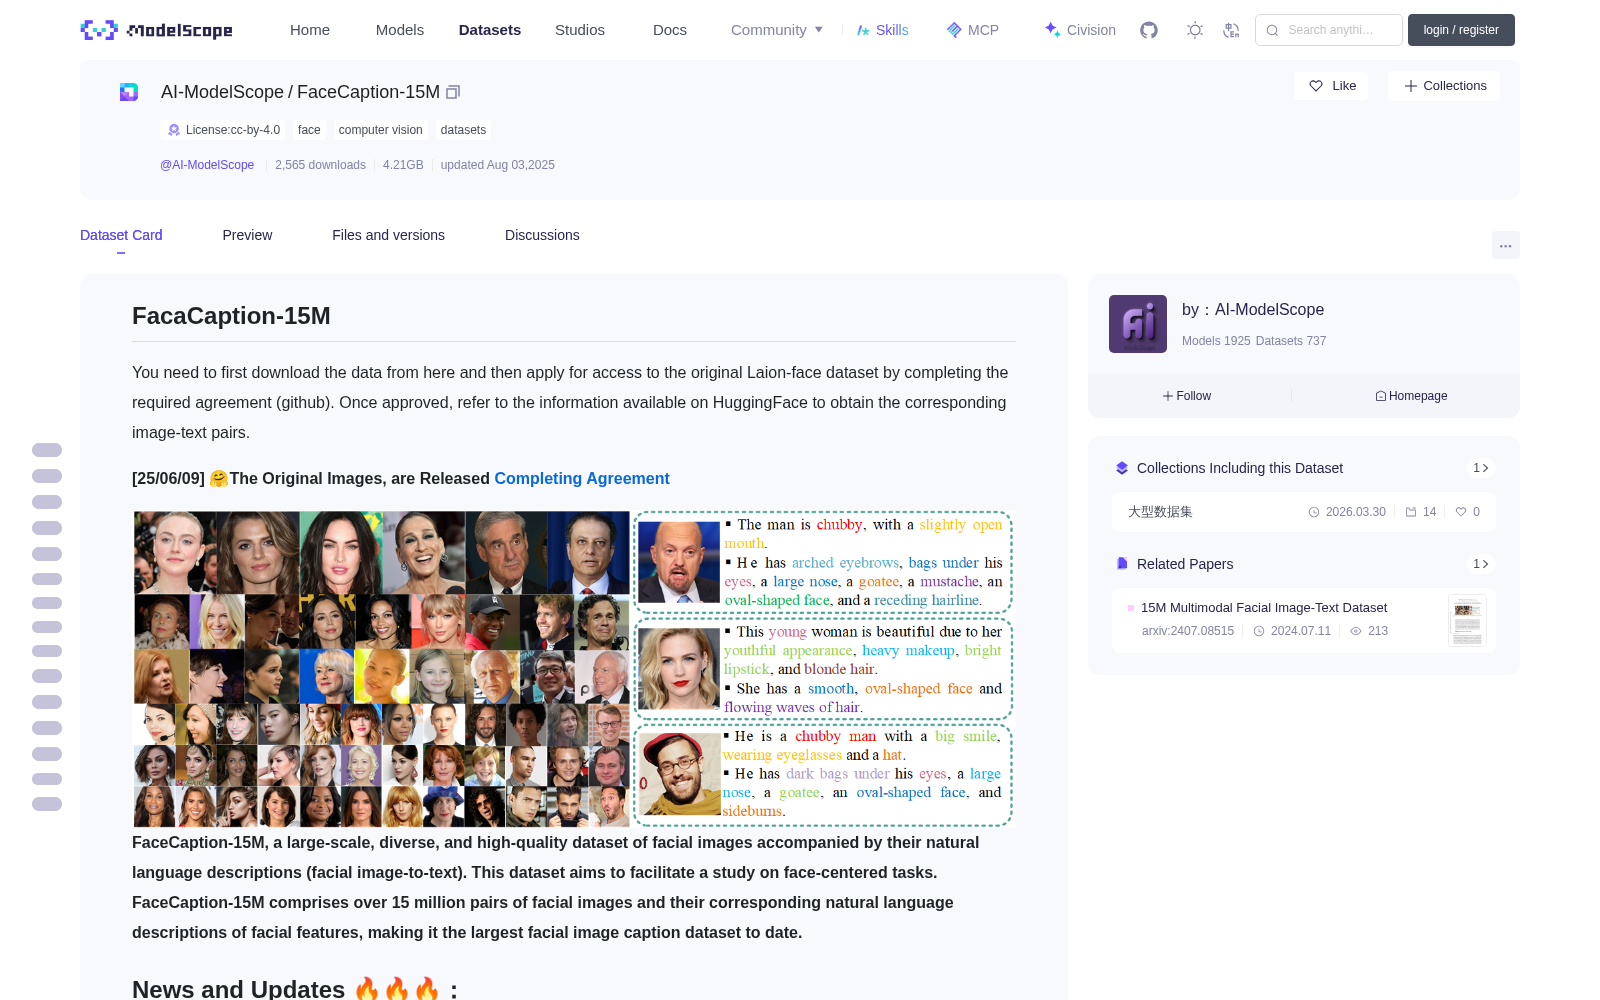This screenshot has height=1000, width=1600.
Task: Toggle the light/dark theme sun icon
Action: tap(1195, 30)
